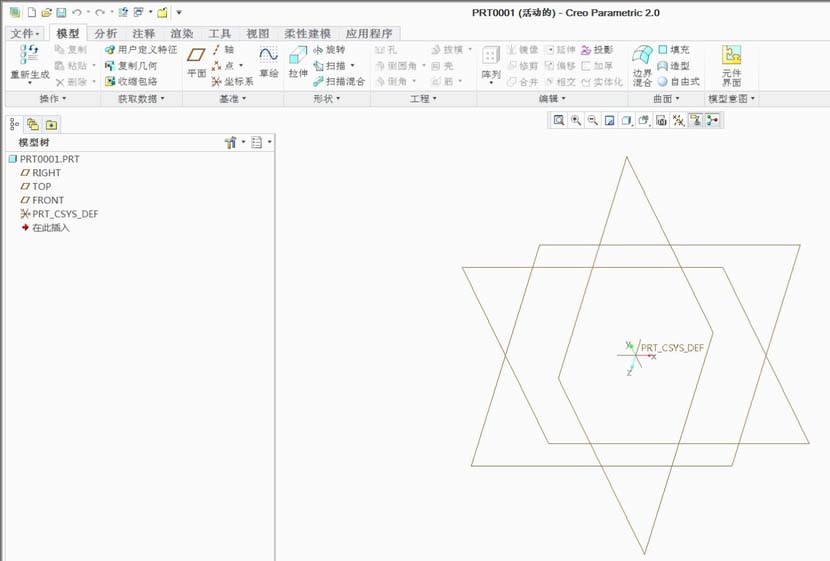Select PRT0001.PRT in model tree
The width and height of the screenshot is (830, 561).
[44, 159]
